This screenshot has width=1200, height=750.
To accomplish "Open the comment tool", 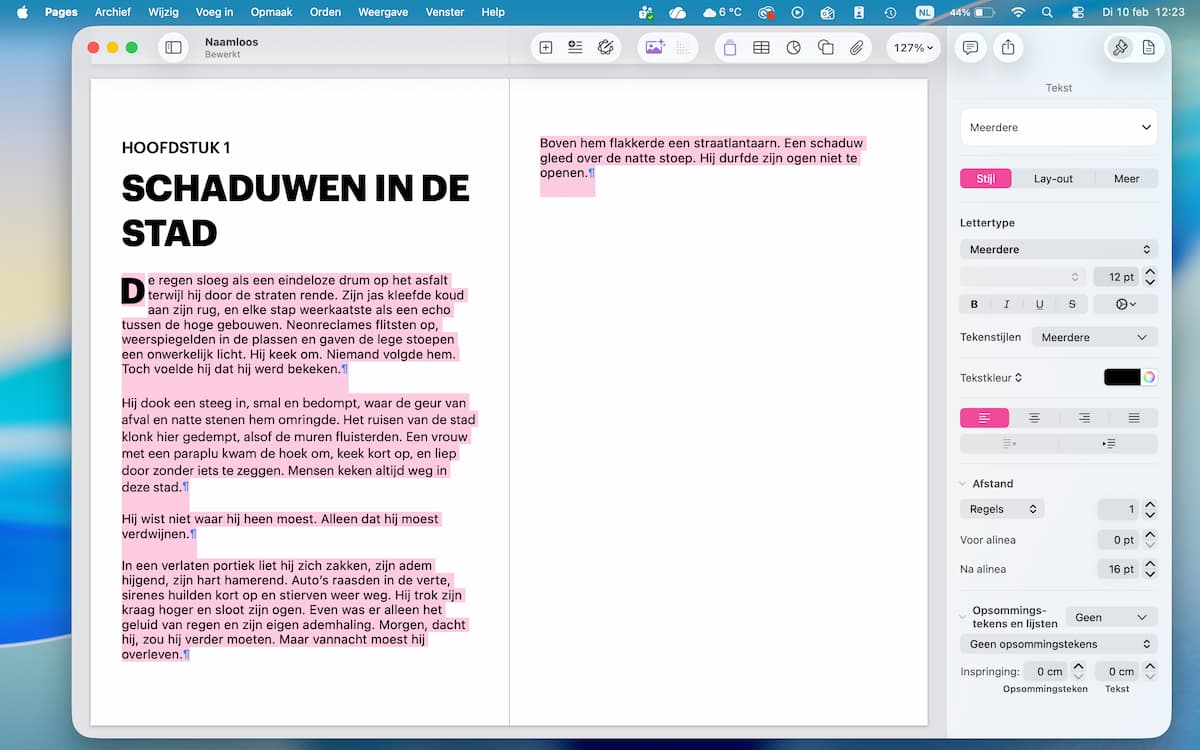I will tap(969, 47).
